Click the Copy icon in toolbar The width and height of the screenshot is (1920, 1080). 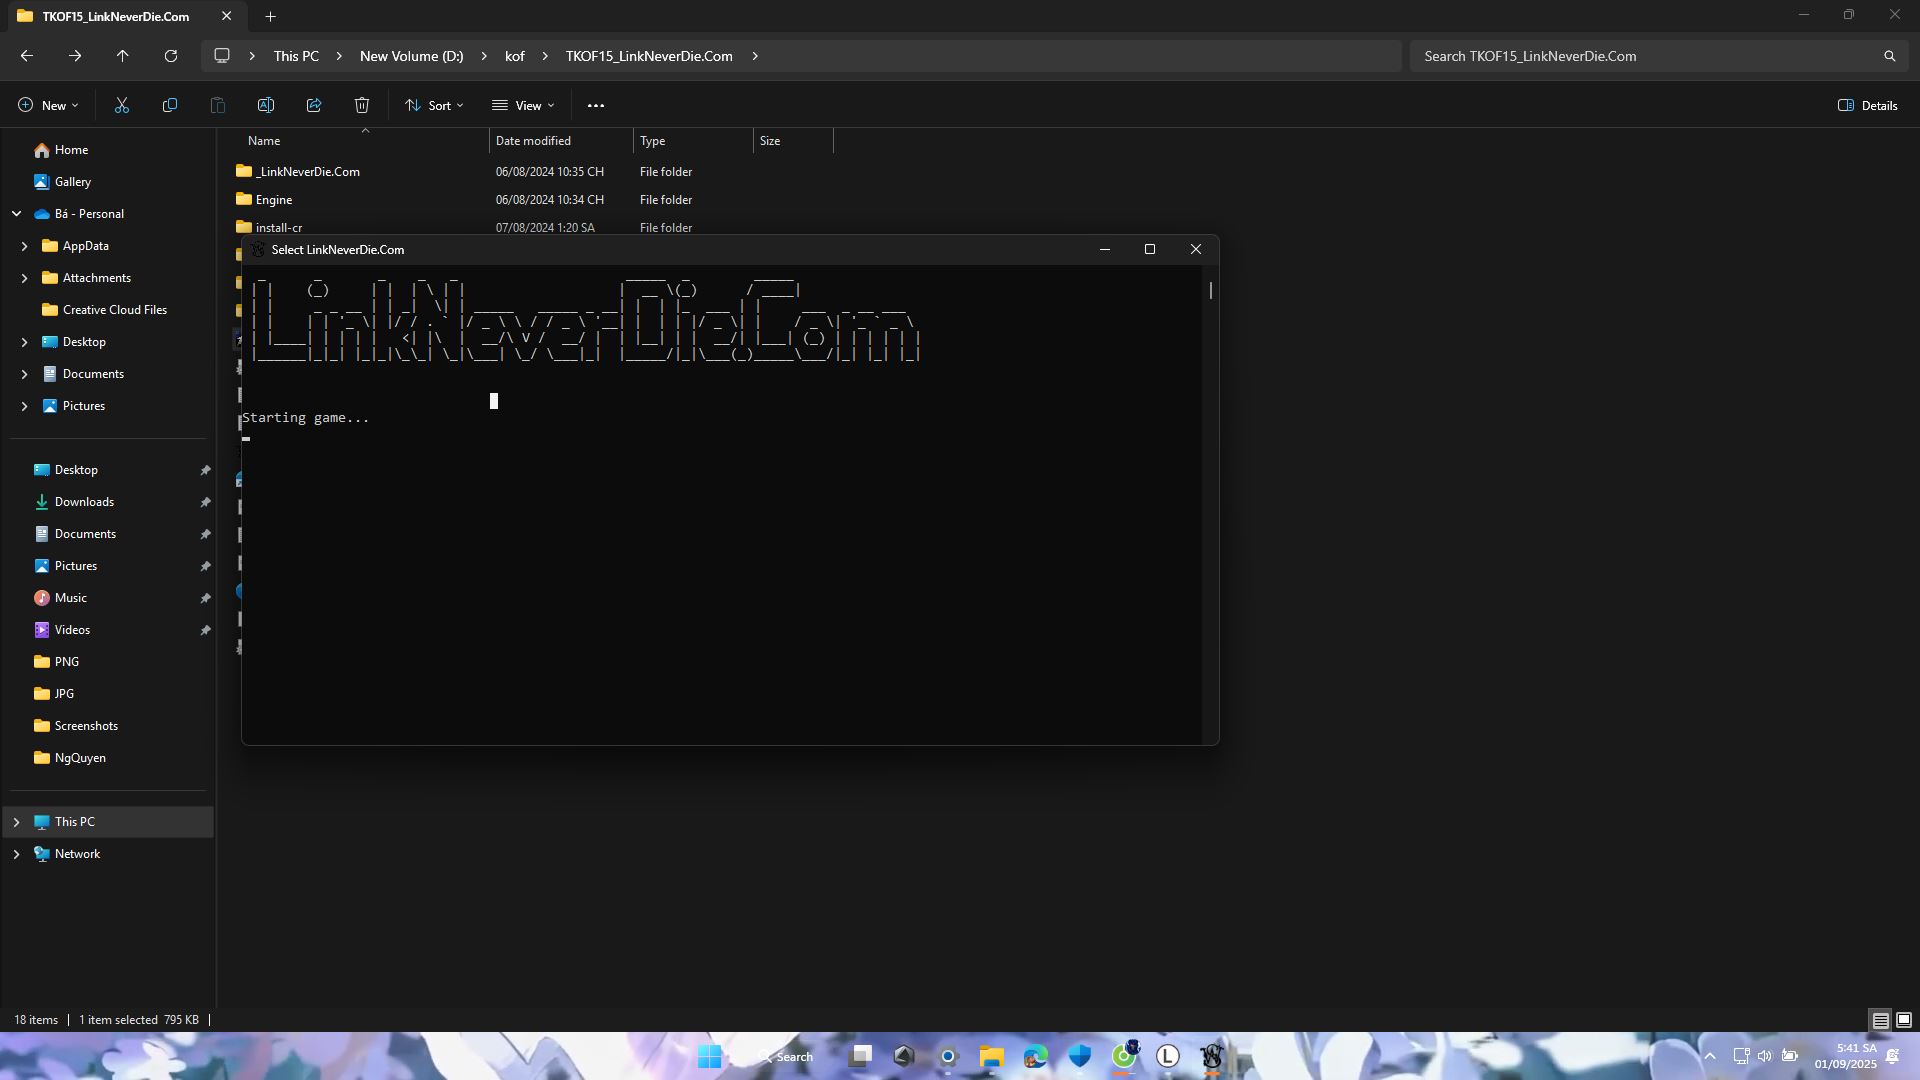pos(170,105)
